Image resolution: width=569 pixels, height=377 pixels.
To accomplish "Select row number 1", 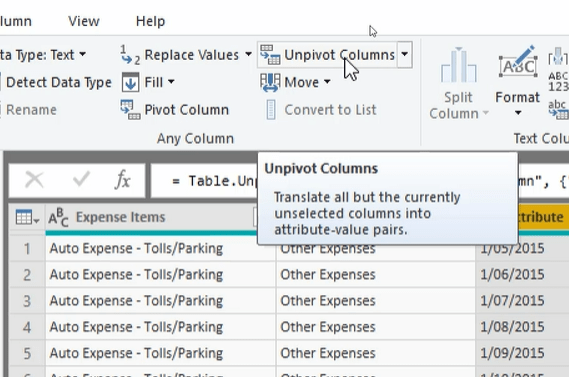I will click(27, 249).
